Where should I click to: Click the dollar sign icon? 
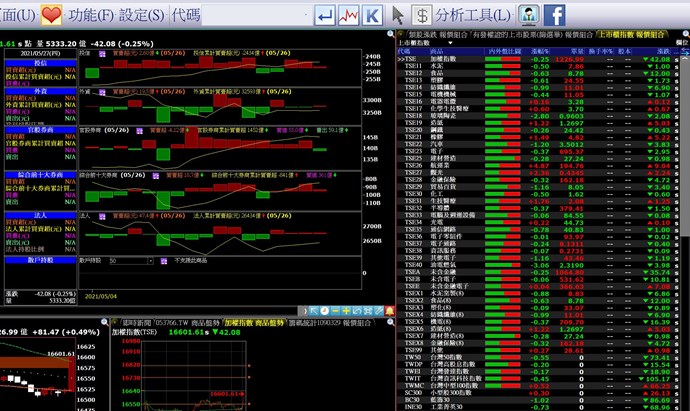tap(422, 15)
